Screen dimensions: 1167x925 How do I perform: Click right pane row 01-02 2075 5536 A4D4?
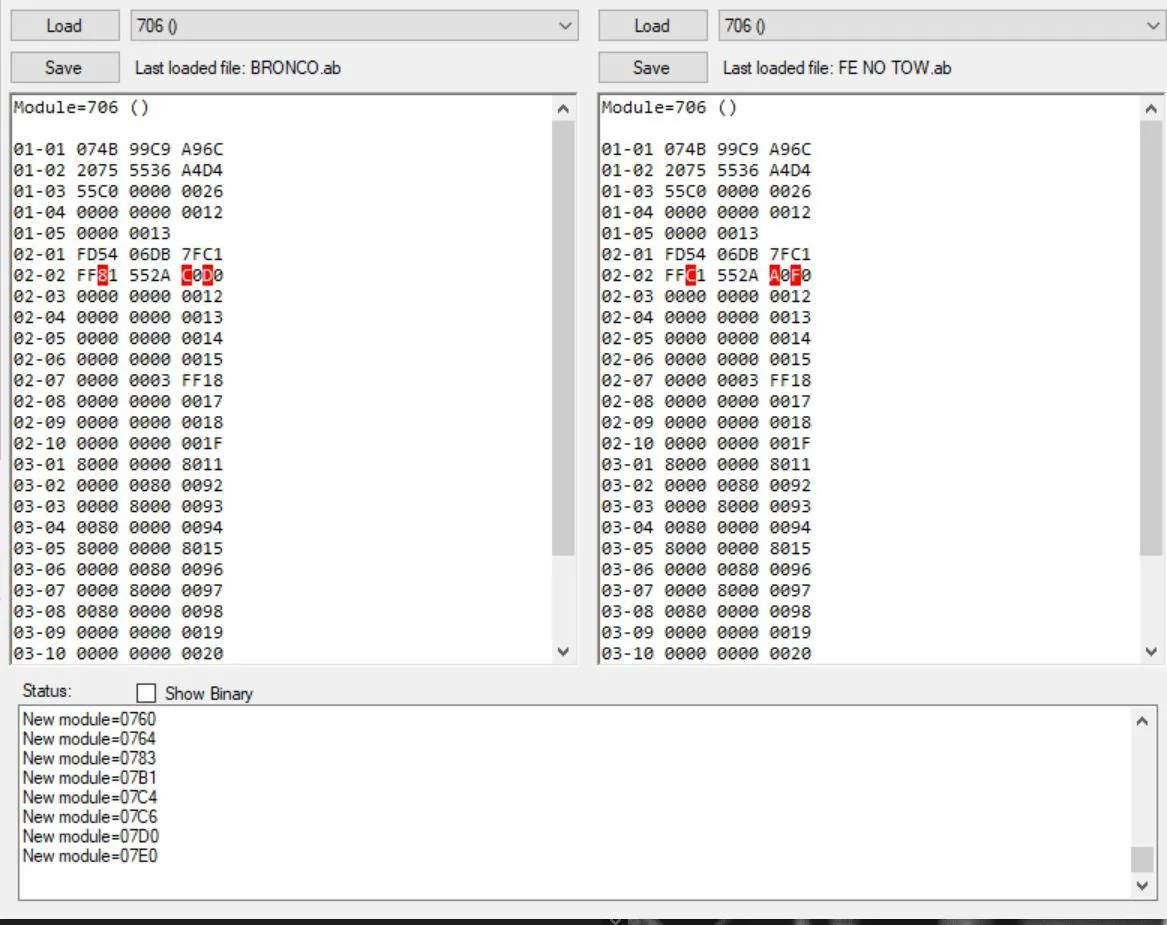click(x=706, y=170)
